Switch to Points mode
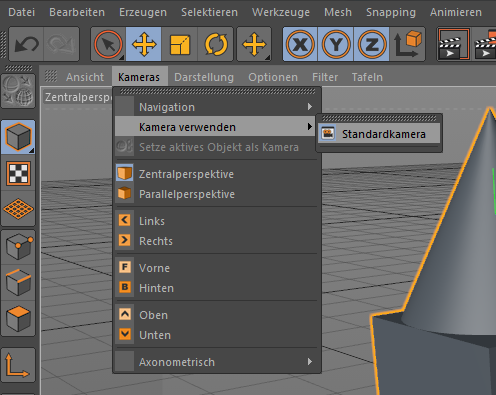Viewport: 496px width, 395px height. [x=18, y=247]
